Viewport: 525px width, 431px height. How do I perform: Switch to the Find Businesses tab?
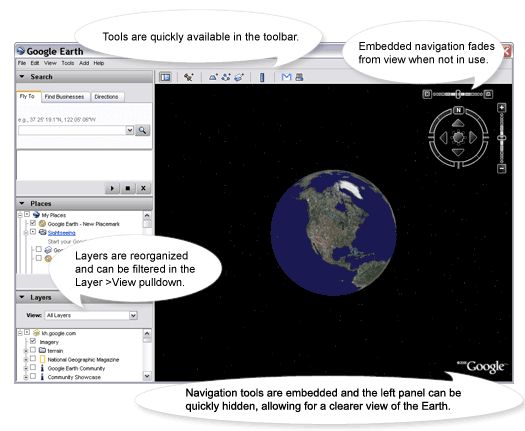click(64, 97)
